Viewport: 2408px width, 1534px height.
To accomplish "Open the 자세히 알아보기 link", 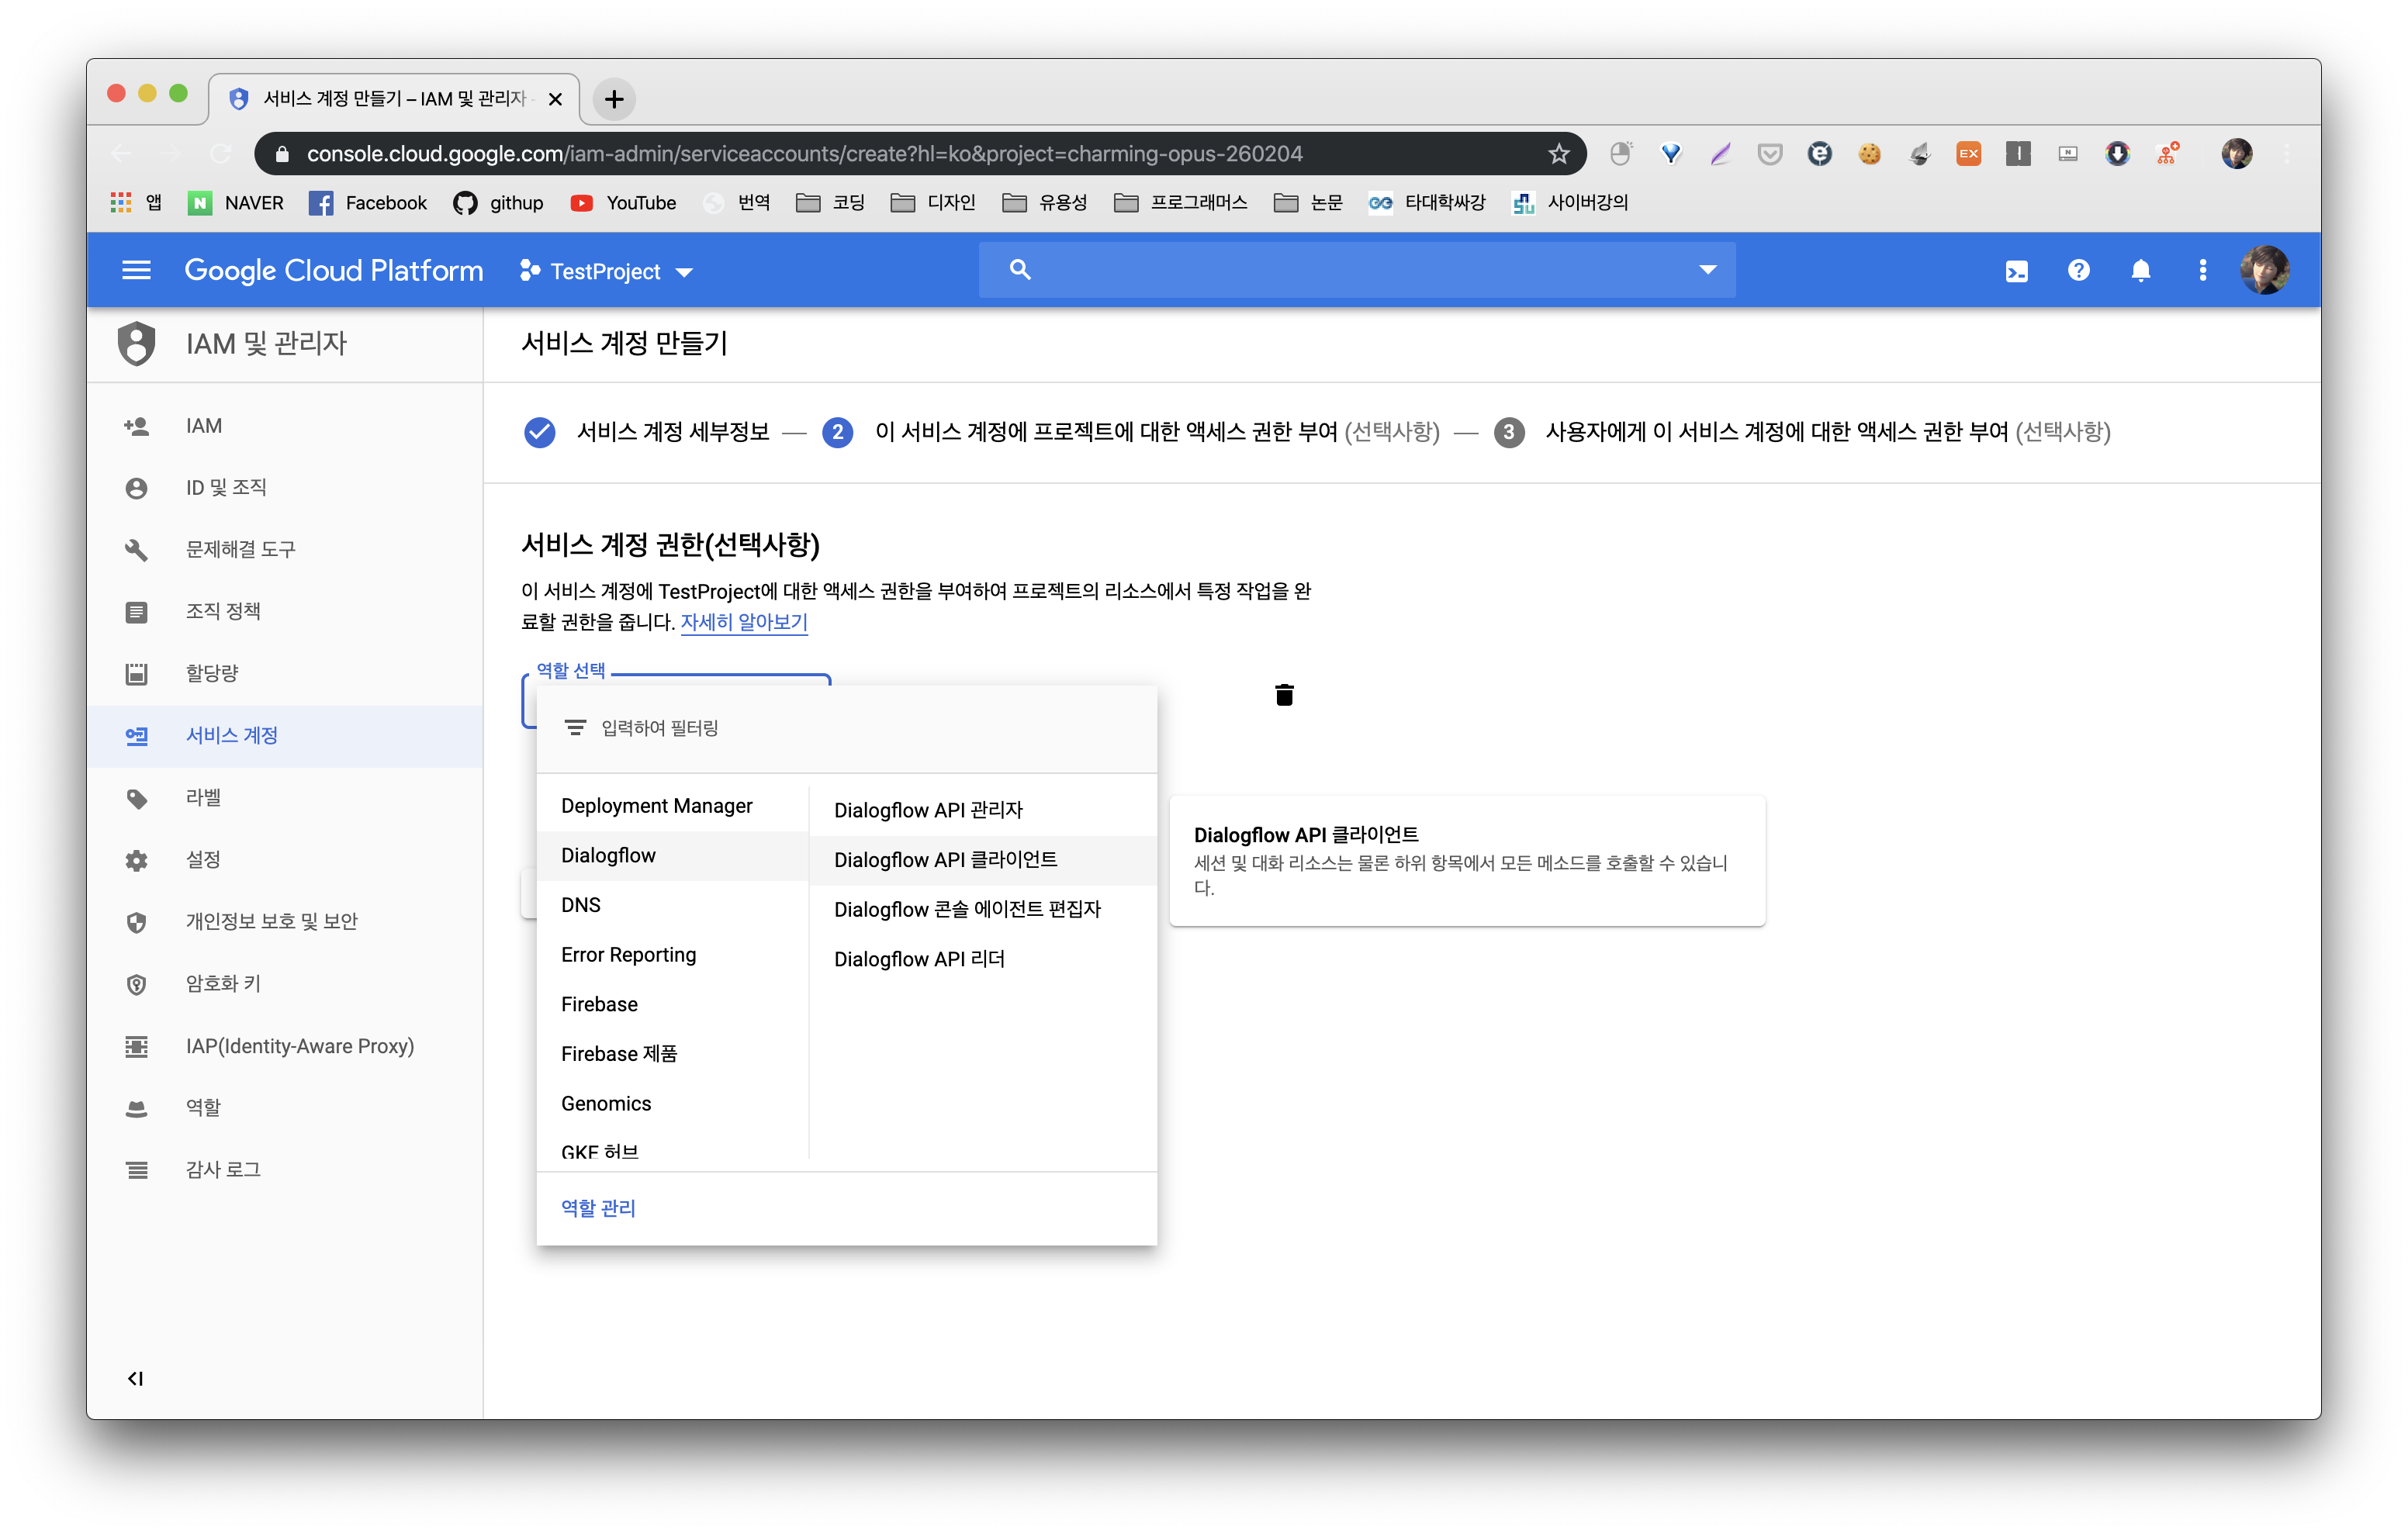I will point(743,622).
